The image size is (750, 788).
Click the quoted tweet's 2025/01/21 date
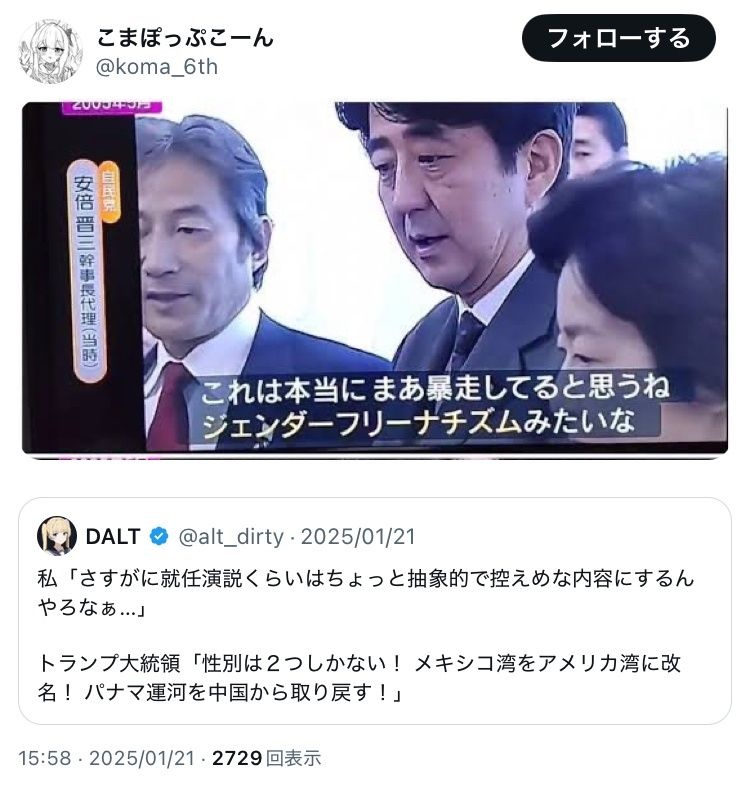pyautogui.click(x=358, y=536)
